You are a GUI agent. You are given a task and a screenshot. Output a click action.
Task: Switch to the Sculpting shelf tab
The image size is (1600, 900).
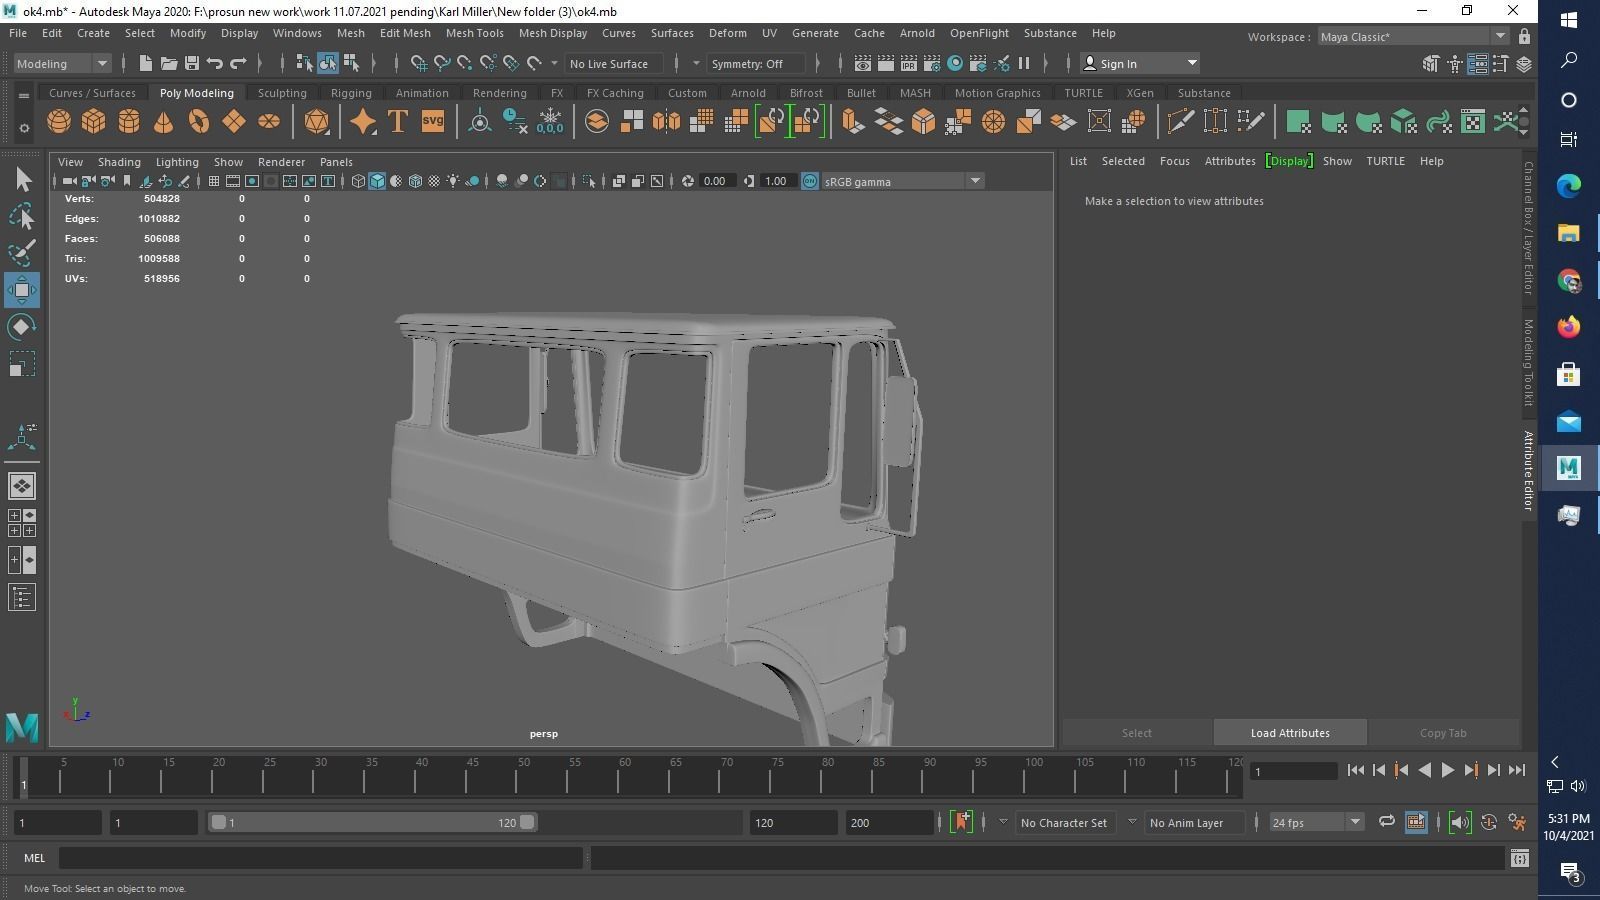(x=282, y=93)
